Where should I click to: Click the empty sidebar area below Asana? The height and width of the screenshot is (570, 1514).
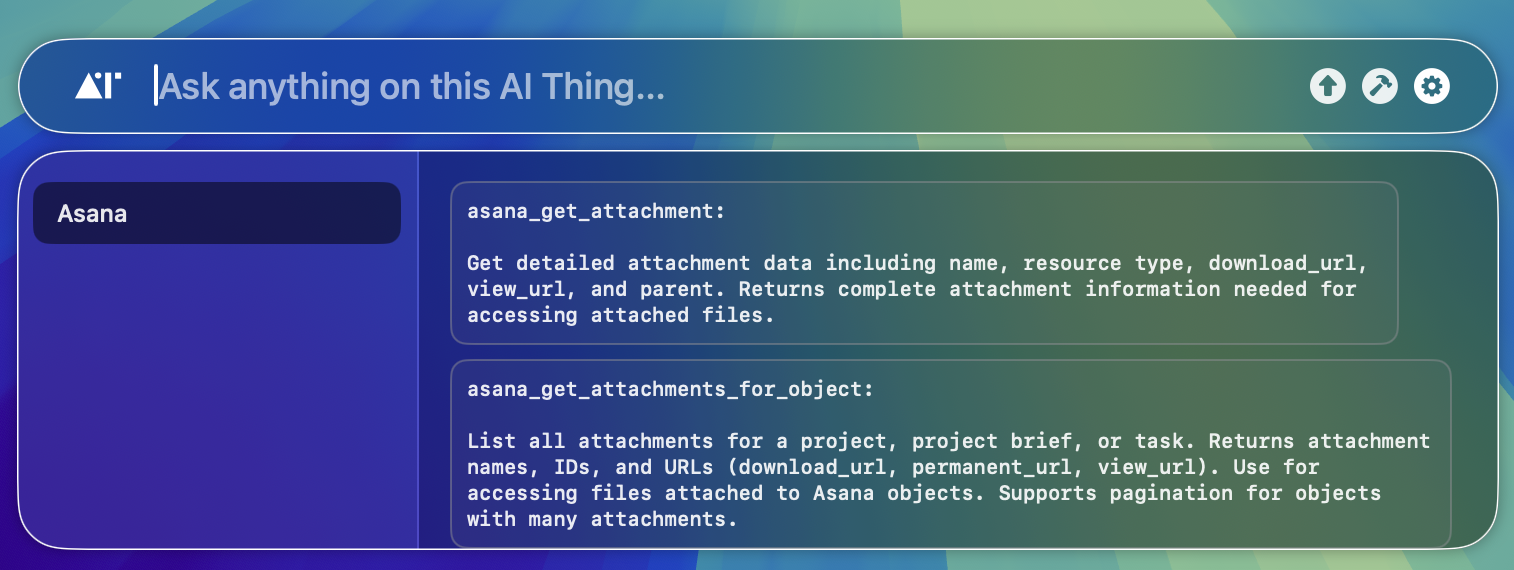[217, 400]
